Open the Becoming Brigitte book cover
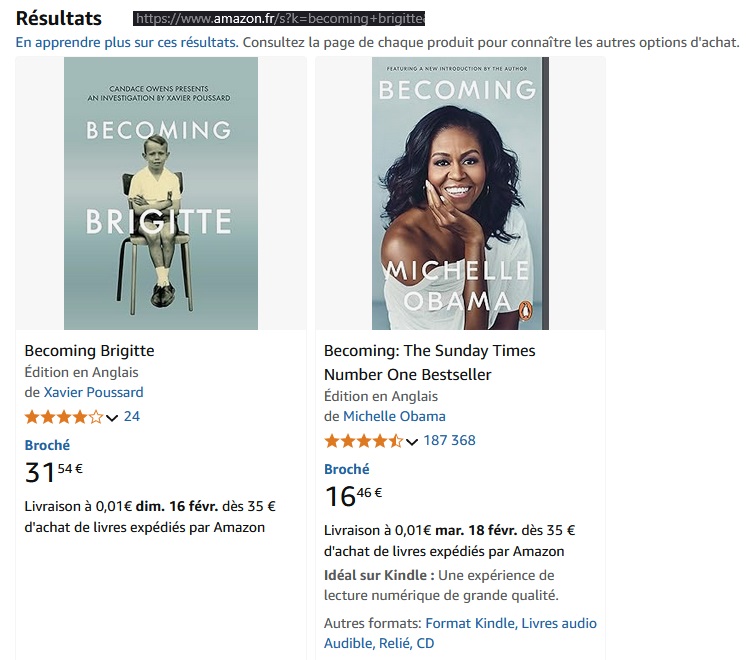 161,193
